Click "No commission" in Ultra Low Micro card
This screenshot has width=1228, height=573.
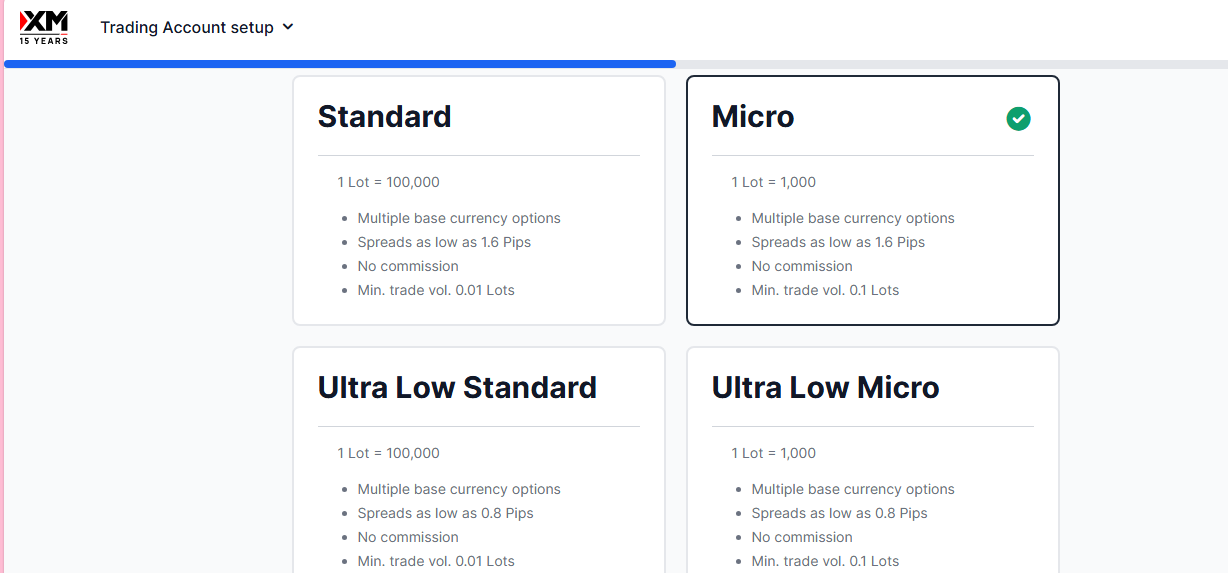coord(802,537)
